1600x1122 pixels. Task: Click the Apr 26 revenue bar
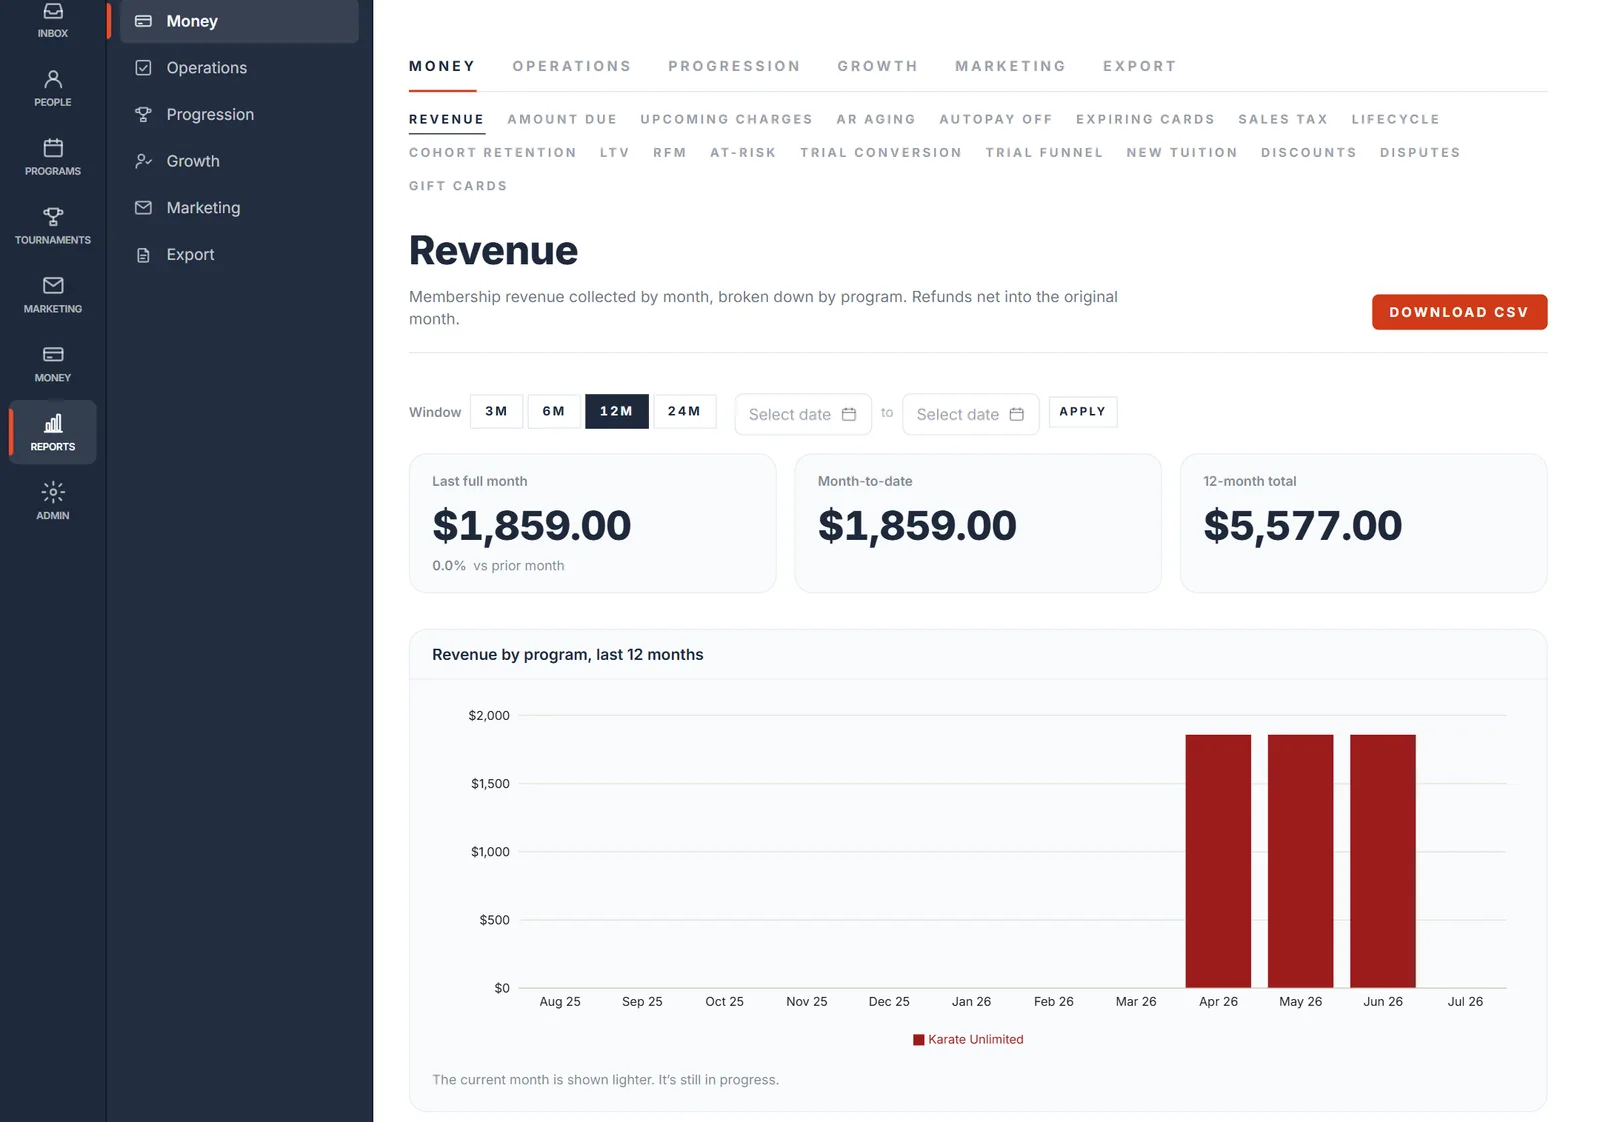(x=1218, y=861)
